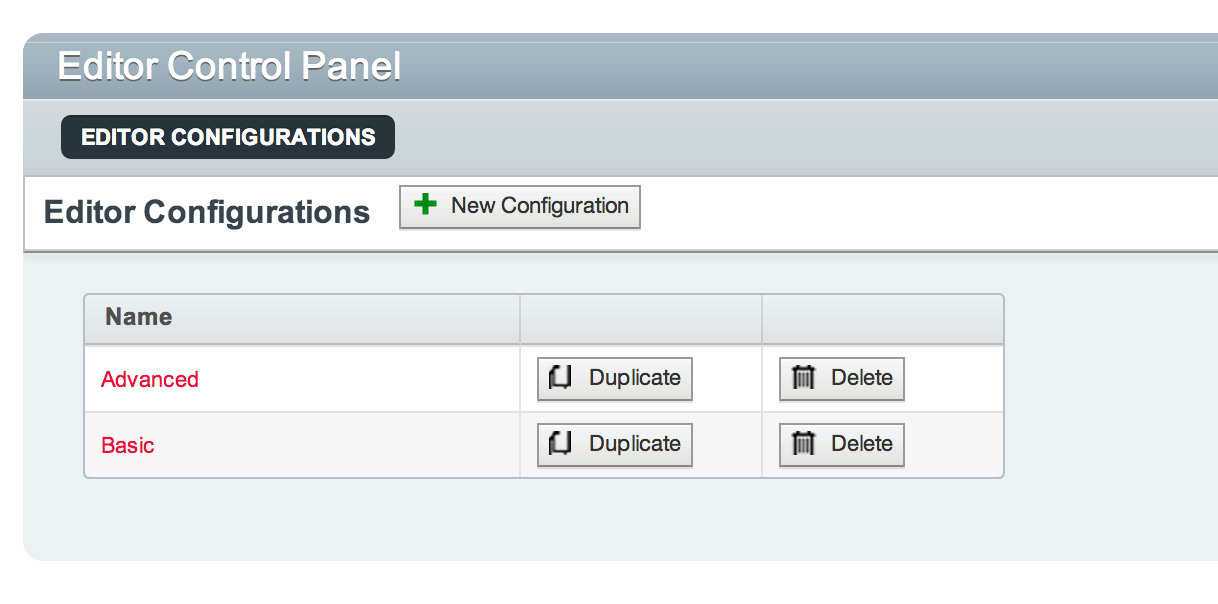
Task: Select the Advanced table row cell
Action: coord(302,379)
